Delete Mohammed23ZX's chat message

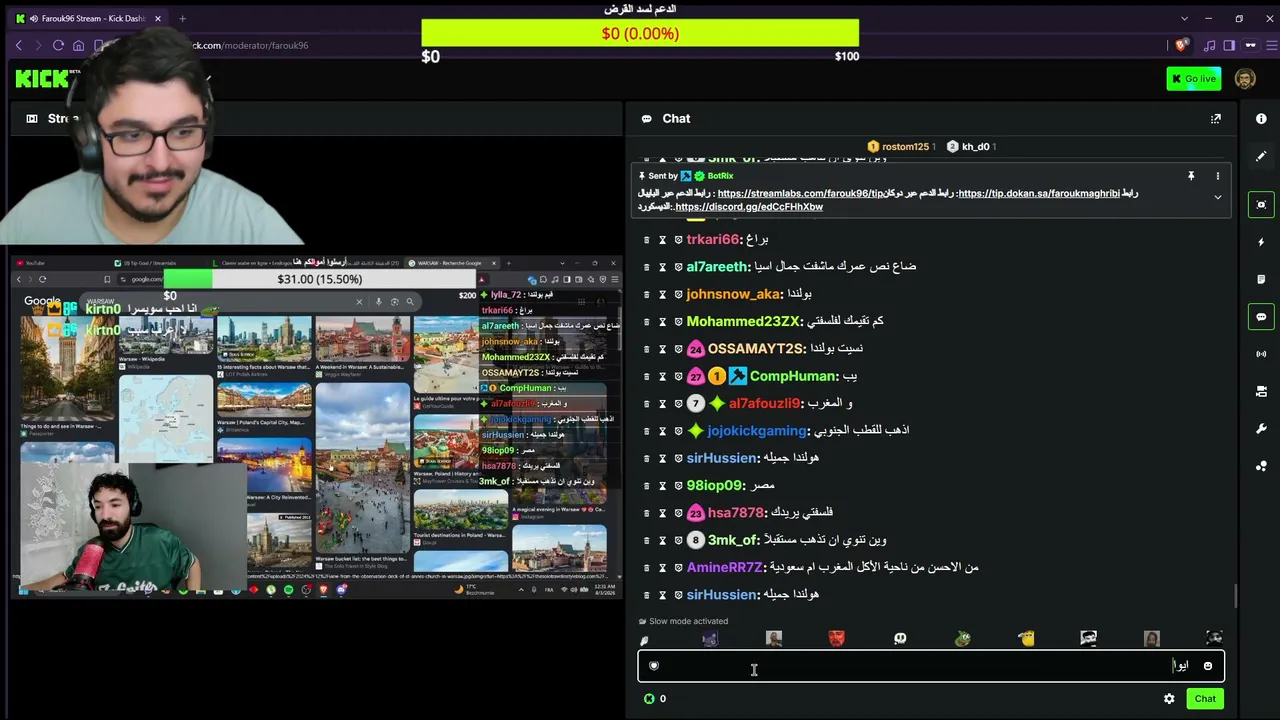[x=646, y=322]
